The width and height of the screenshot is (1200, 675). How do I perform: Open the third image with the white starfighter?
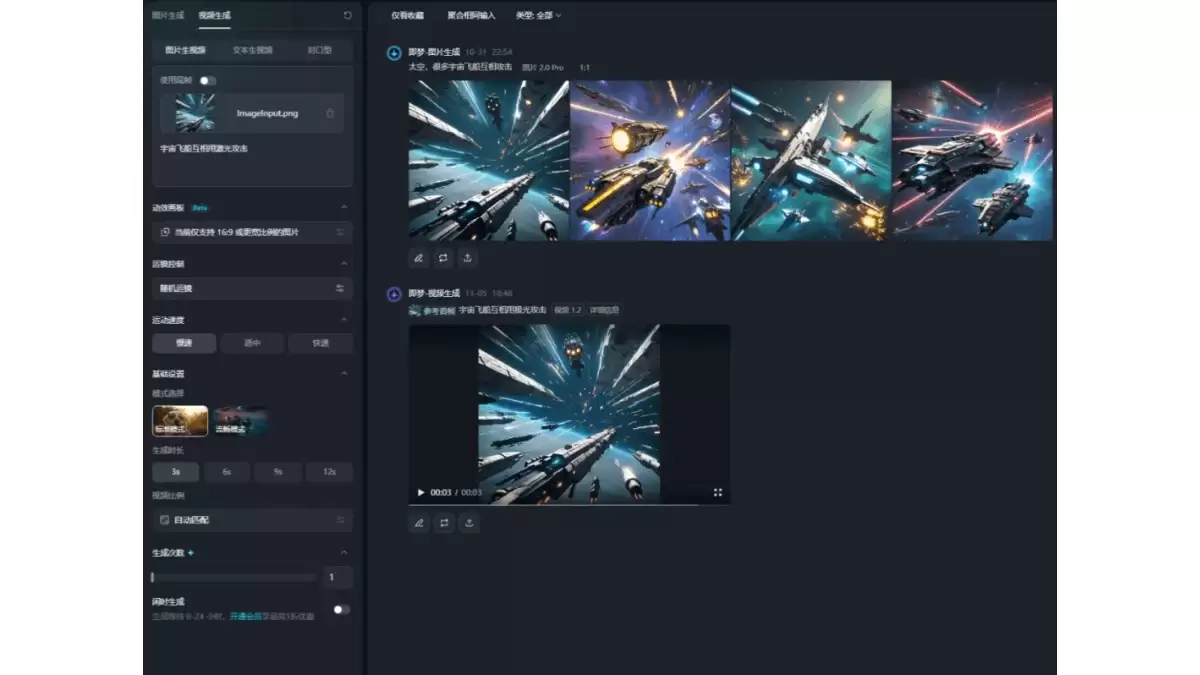click(811, 160)
